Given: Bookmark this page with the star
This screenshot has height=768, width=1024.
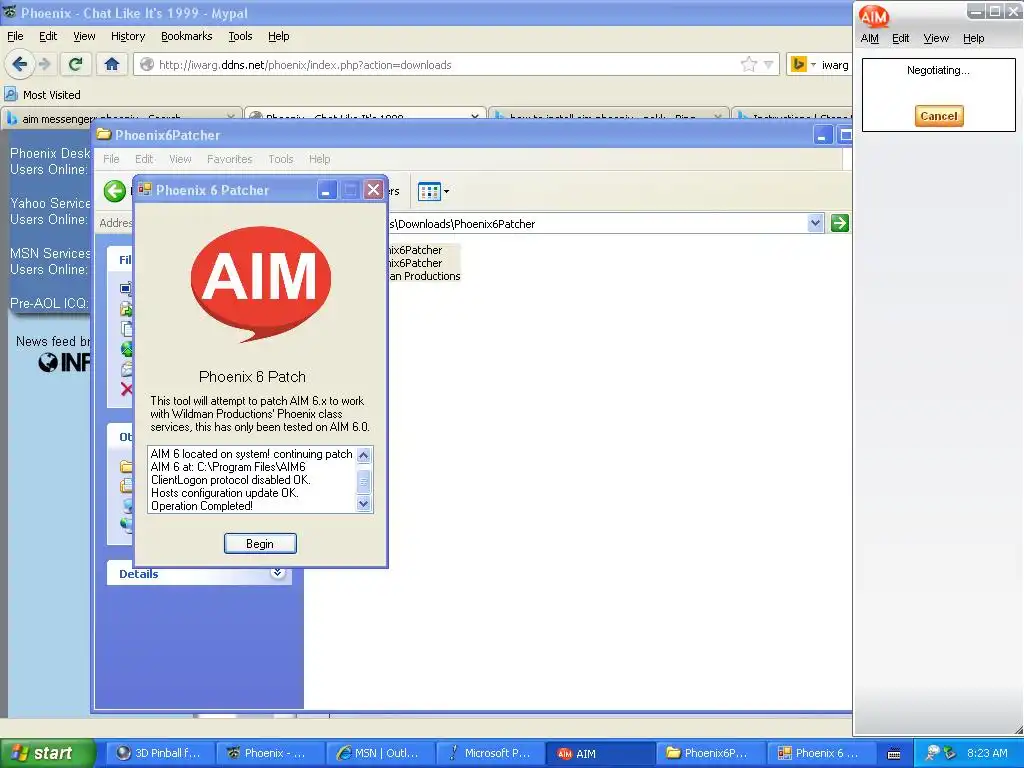Looking at the screenshot, I should tap(748, 64).
